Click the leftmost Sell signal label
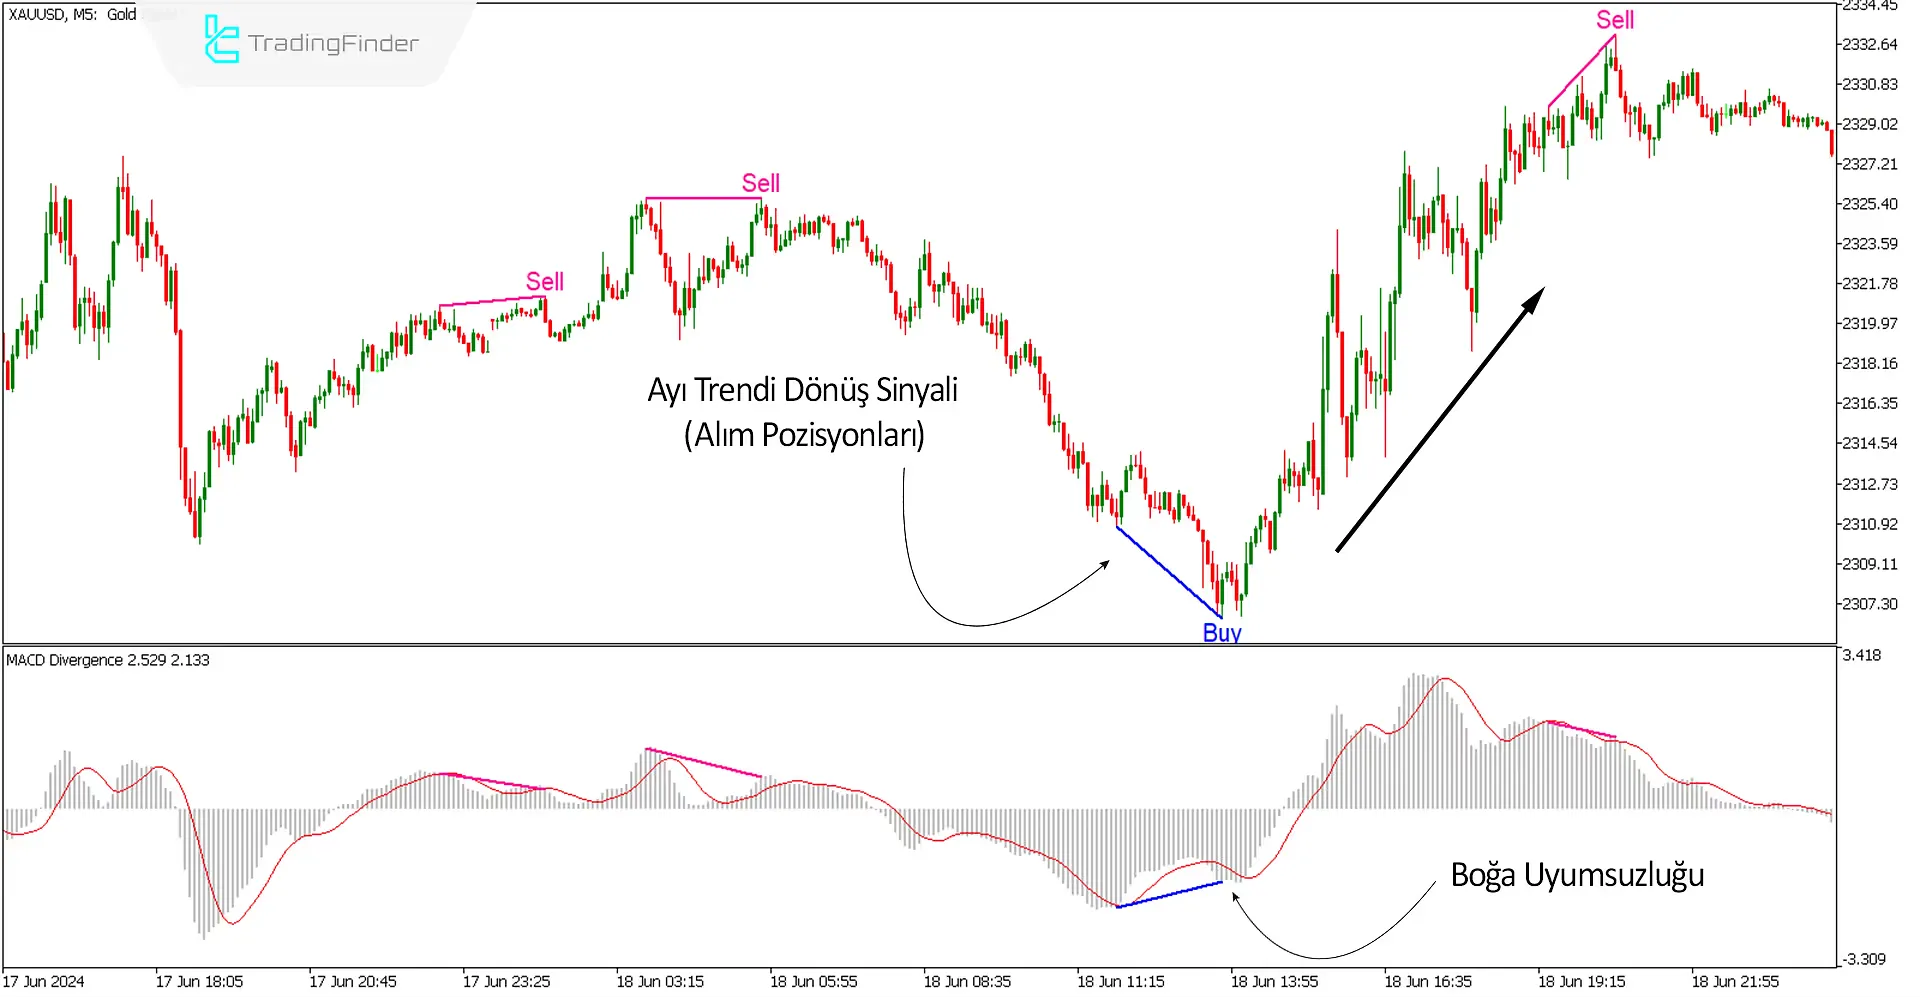Image resolution: width=1920 pixels, height=997 pixels. tap(544, 281)
